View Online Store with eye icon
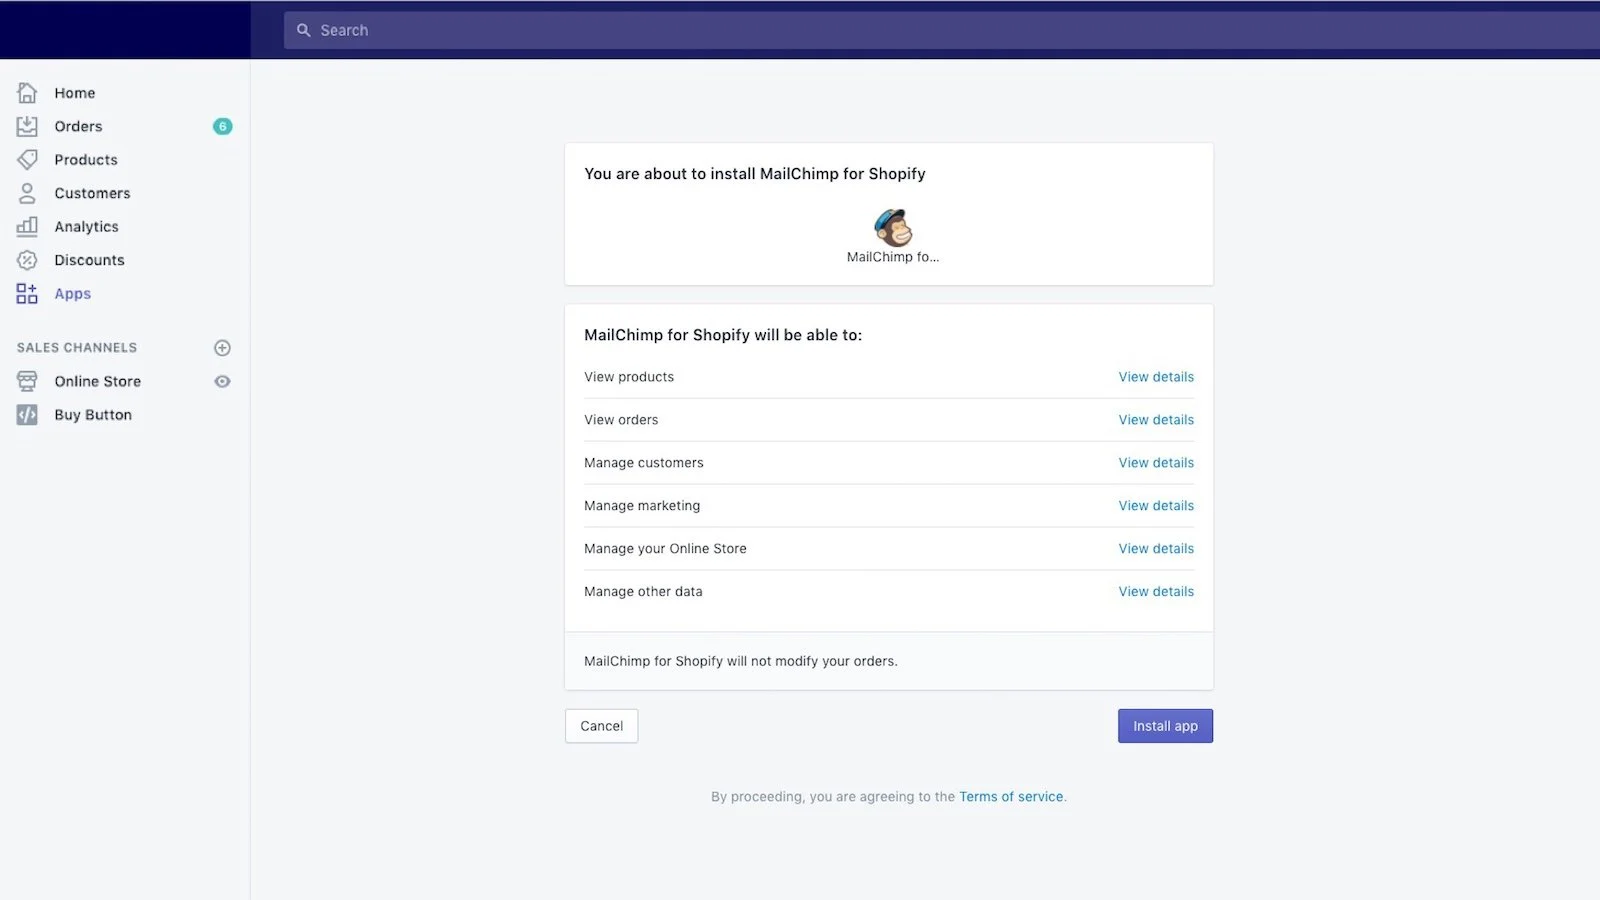The width and height of the screenshot is (1600, 900). (222, 381)
